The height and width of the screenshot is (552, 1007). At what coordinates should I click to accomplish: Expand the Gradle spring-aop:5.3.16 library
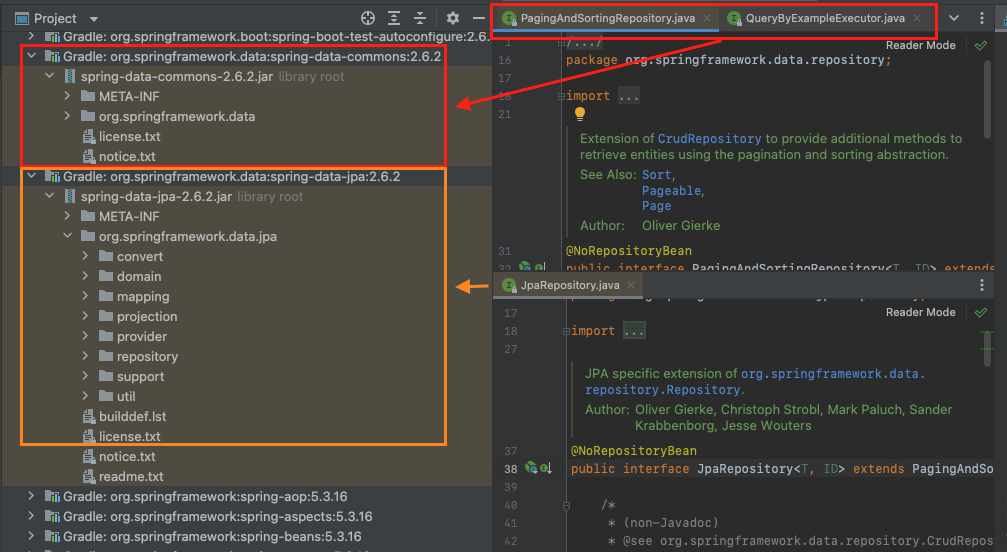click(x=31, y=496)
